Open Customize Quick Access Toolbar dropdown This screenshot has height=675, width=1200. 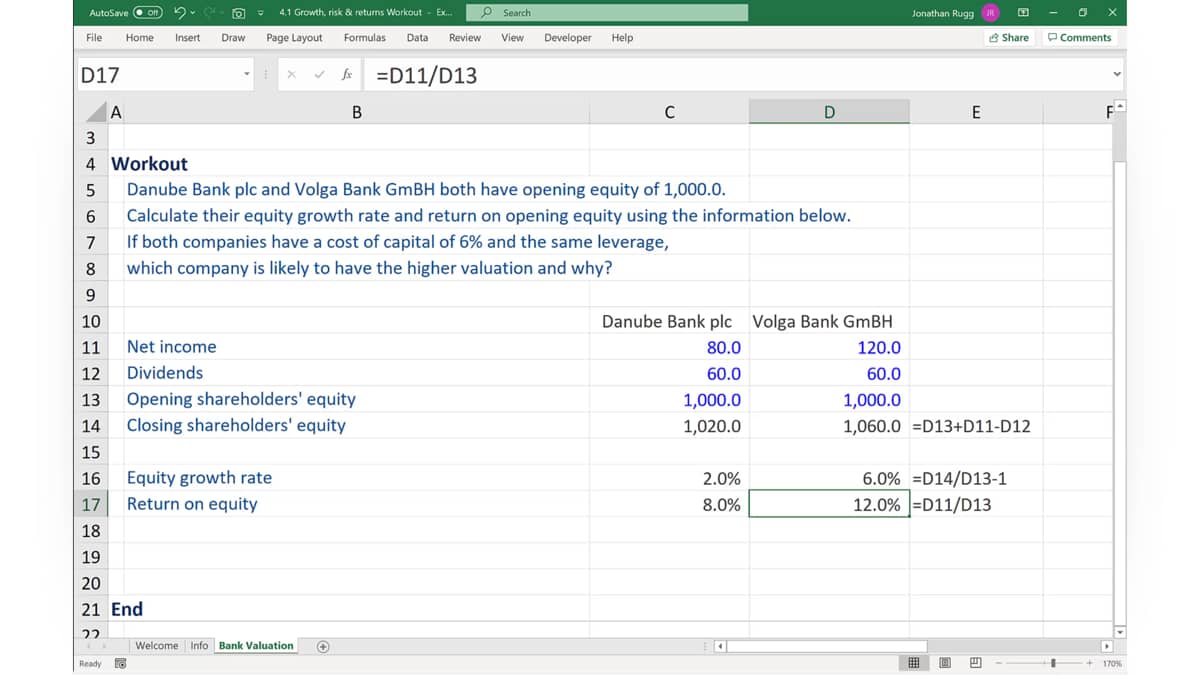pyautogui.click(x=260, y=13)
